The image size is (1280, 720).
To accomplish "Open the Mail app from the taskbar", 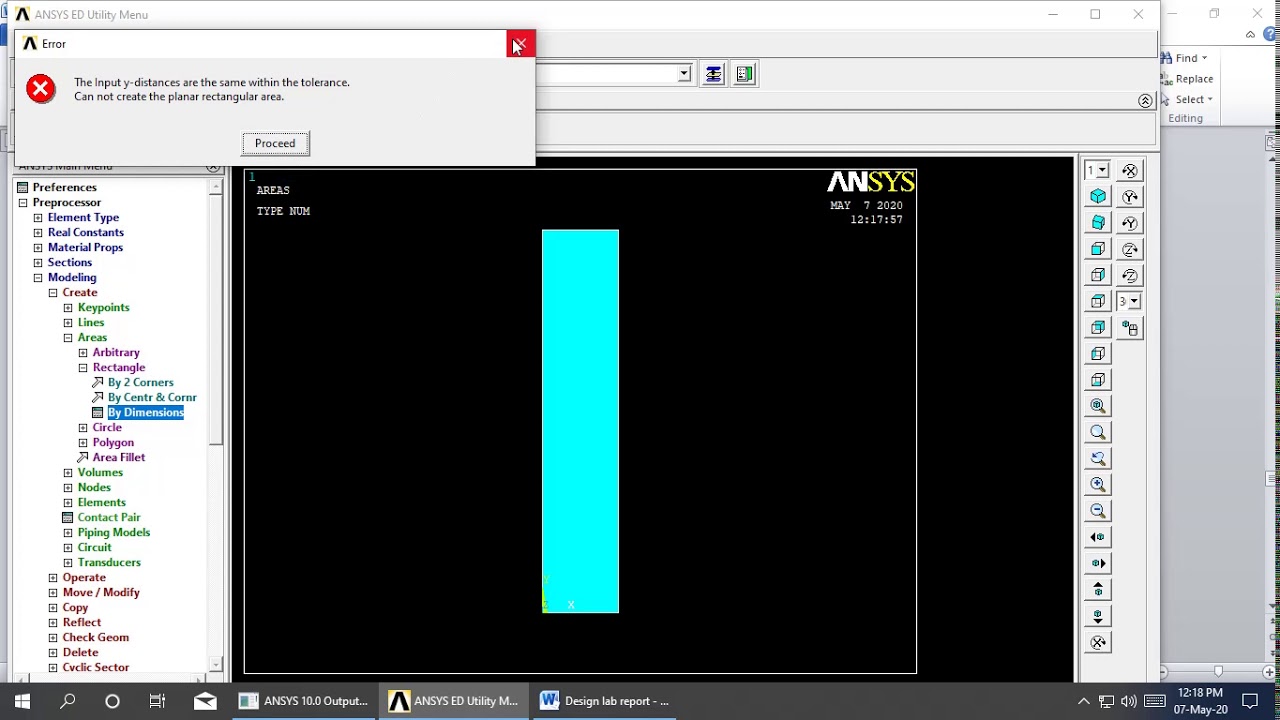I will [205, 701].
